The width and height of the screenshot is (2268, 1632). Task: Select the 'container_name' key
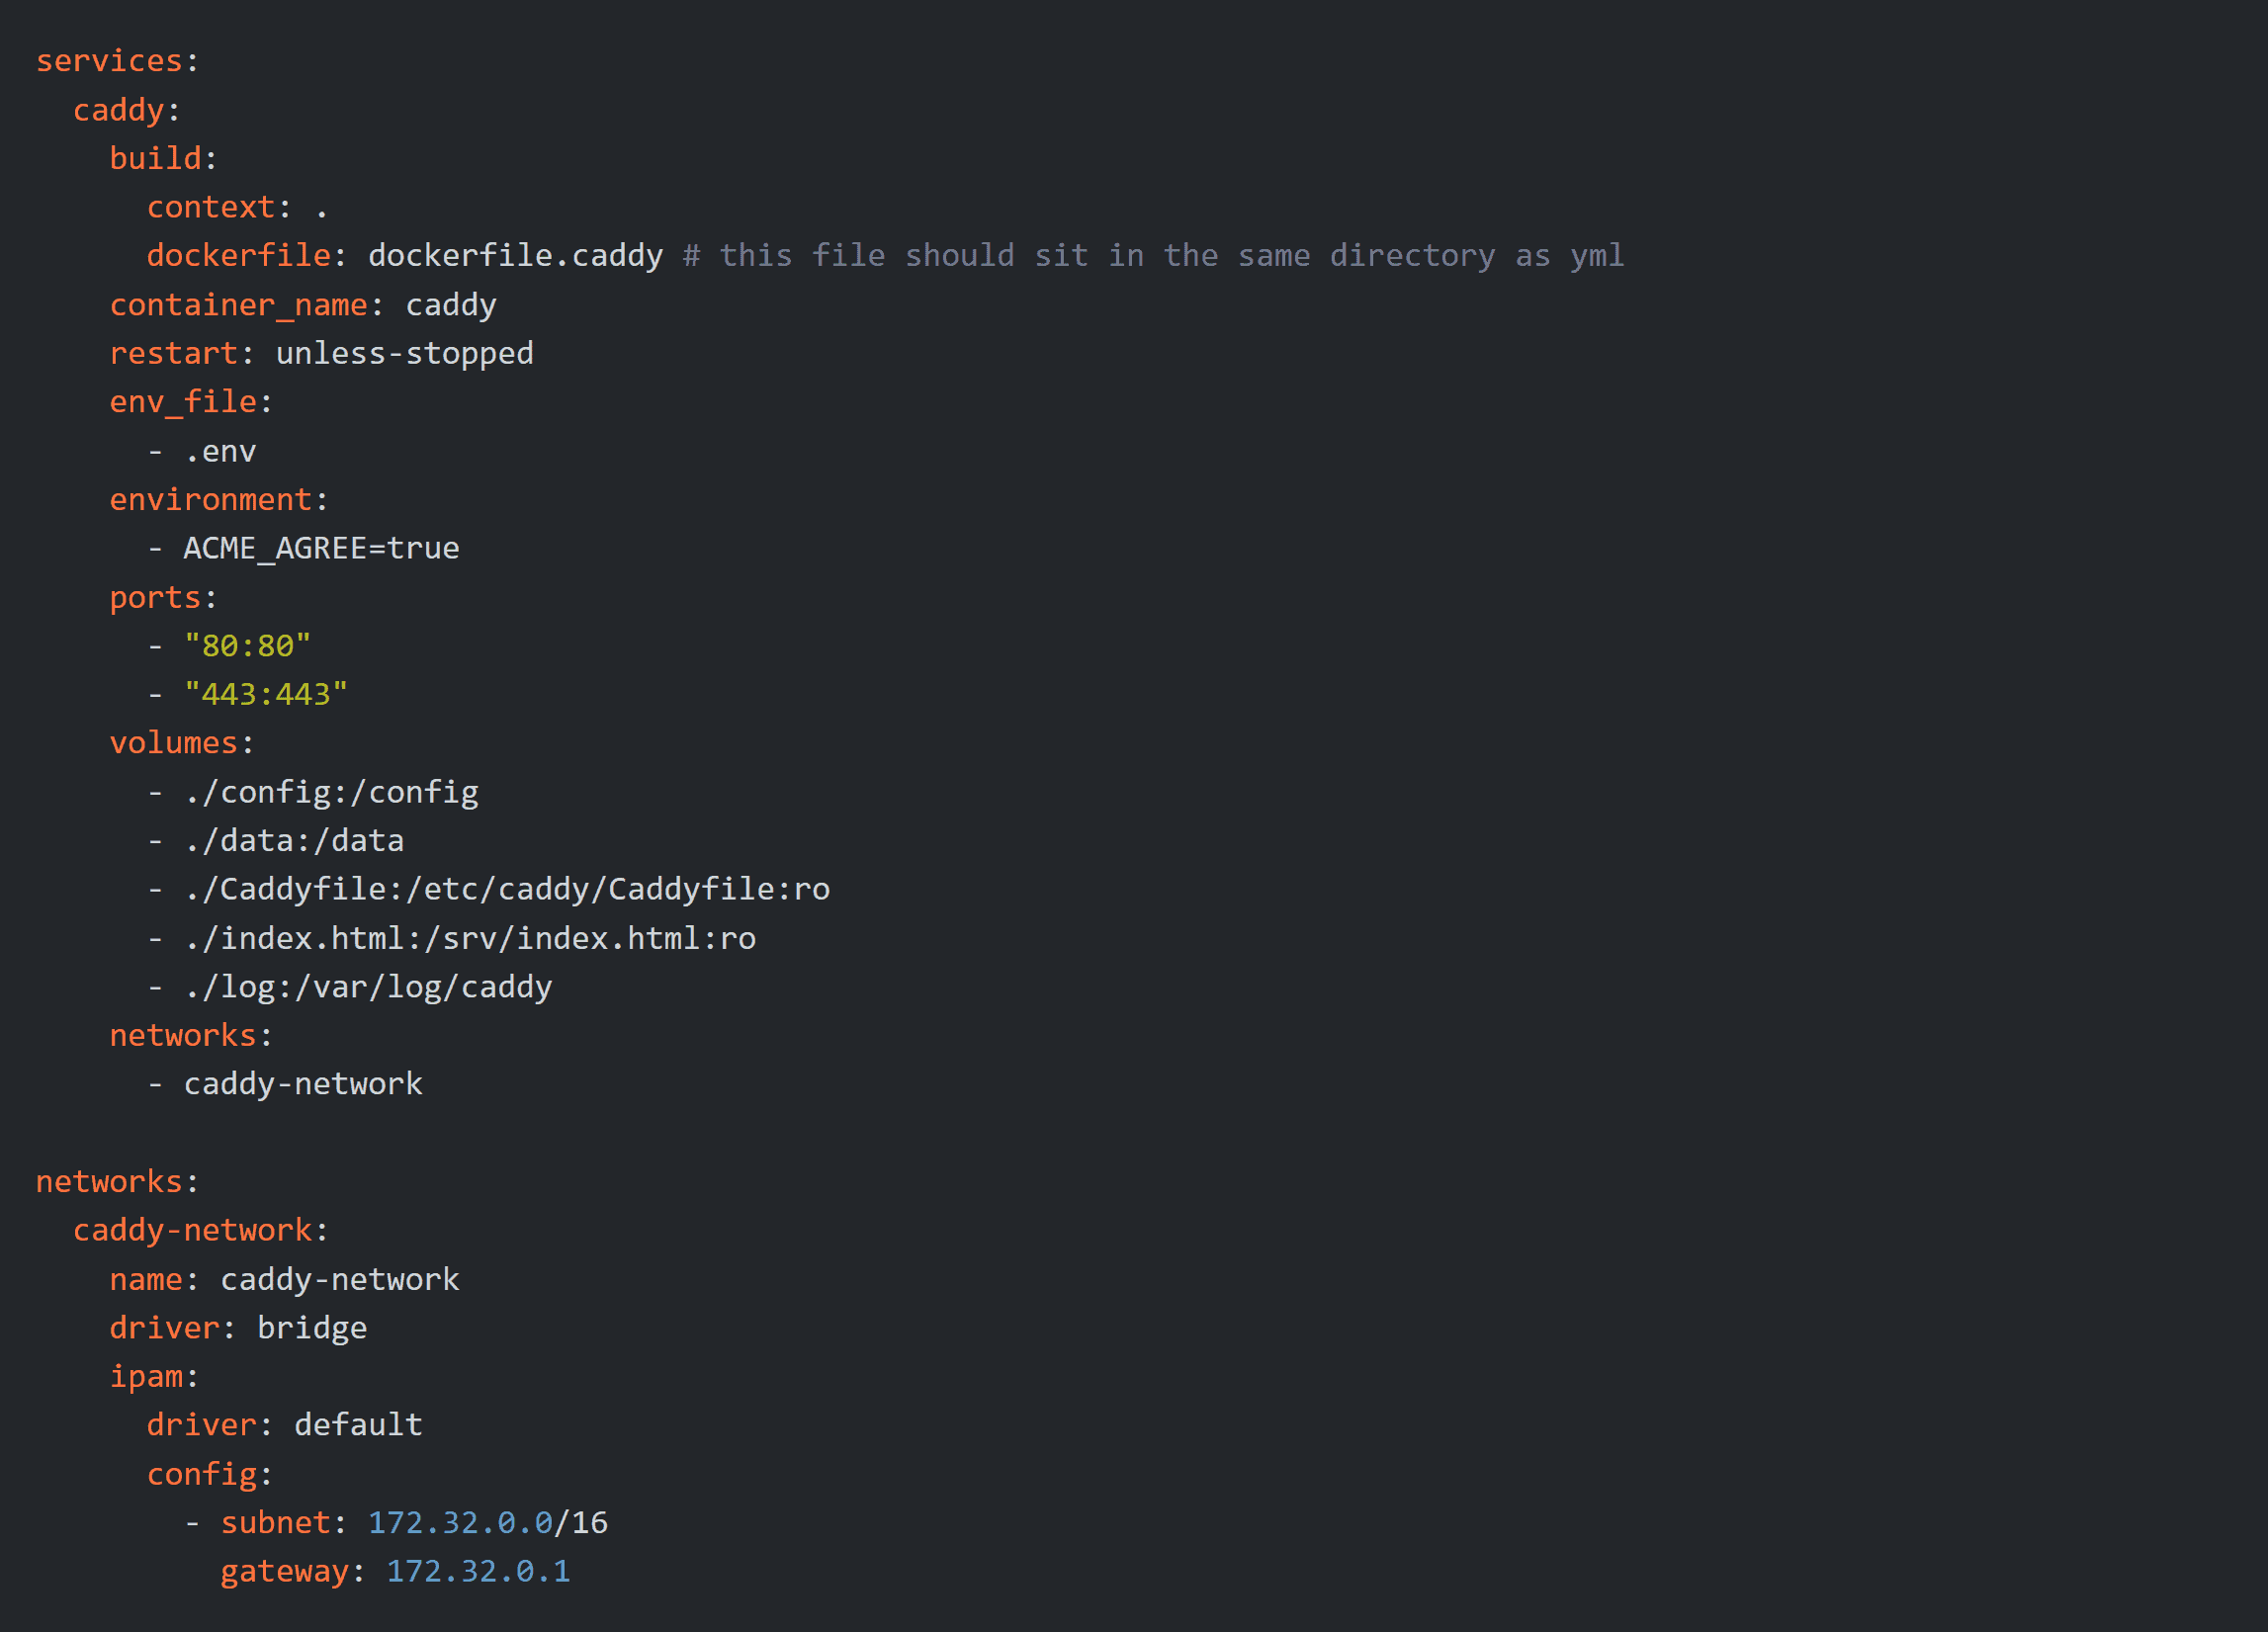238,305
